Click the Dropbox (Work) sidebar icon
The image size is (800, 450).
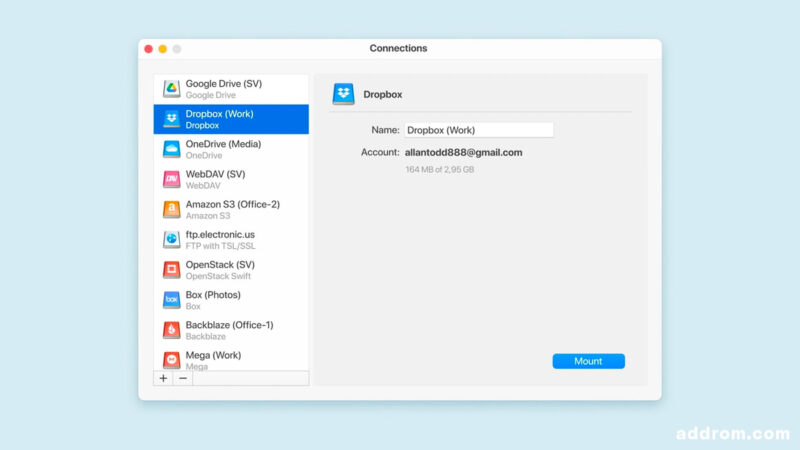click(171, 119)
